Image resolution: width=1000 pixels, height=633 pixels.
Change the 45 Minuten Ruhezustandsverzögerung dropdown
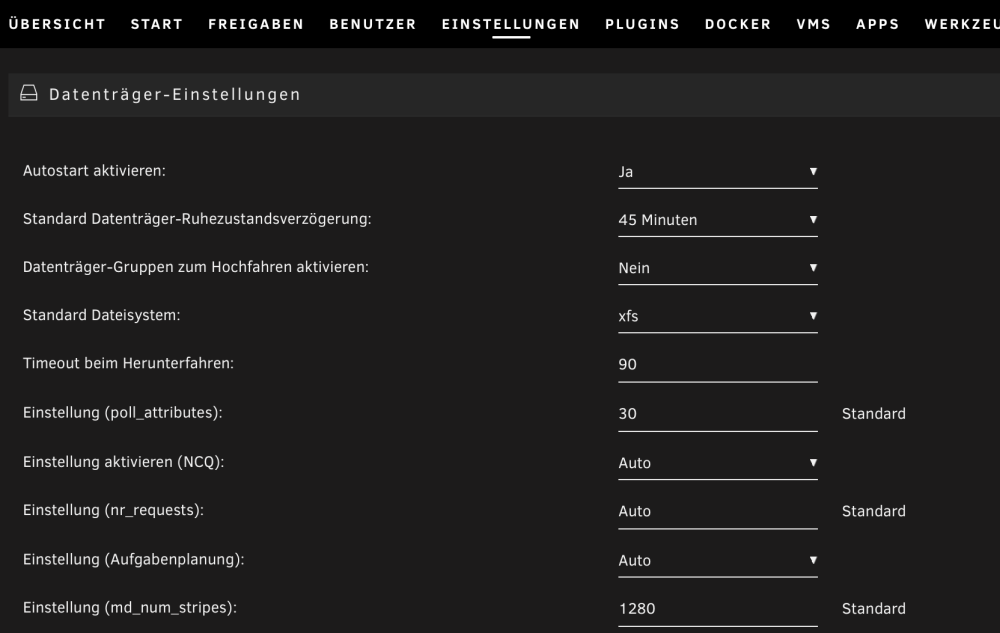point(717,220)
